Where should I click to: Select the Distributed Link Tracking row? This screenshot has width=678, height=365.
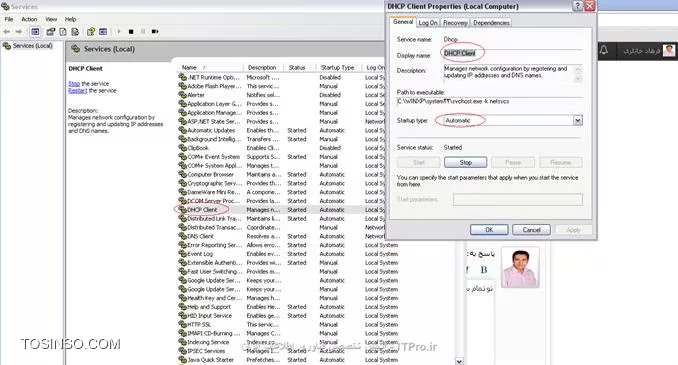pos(281,218)
